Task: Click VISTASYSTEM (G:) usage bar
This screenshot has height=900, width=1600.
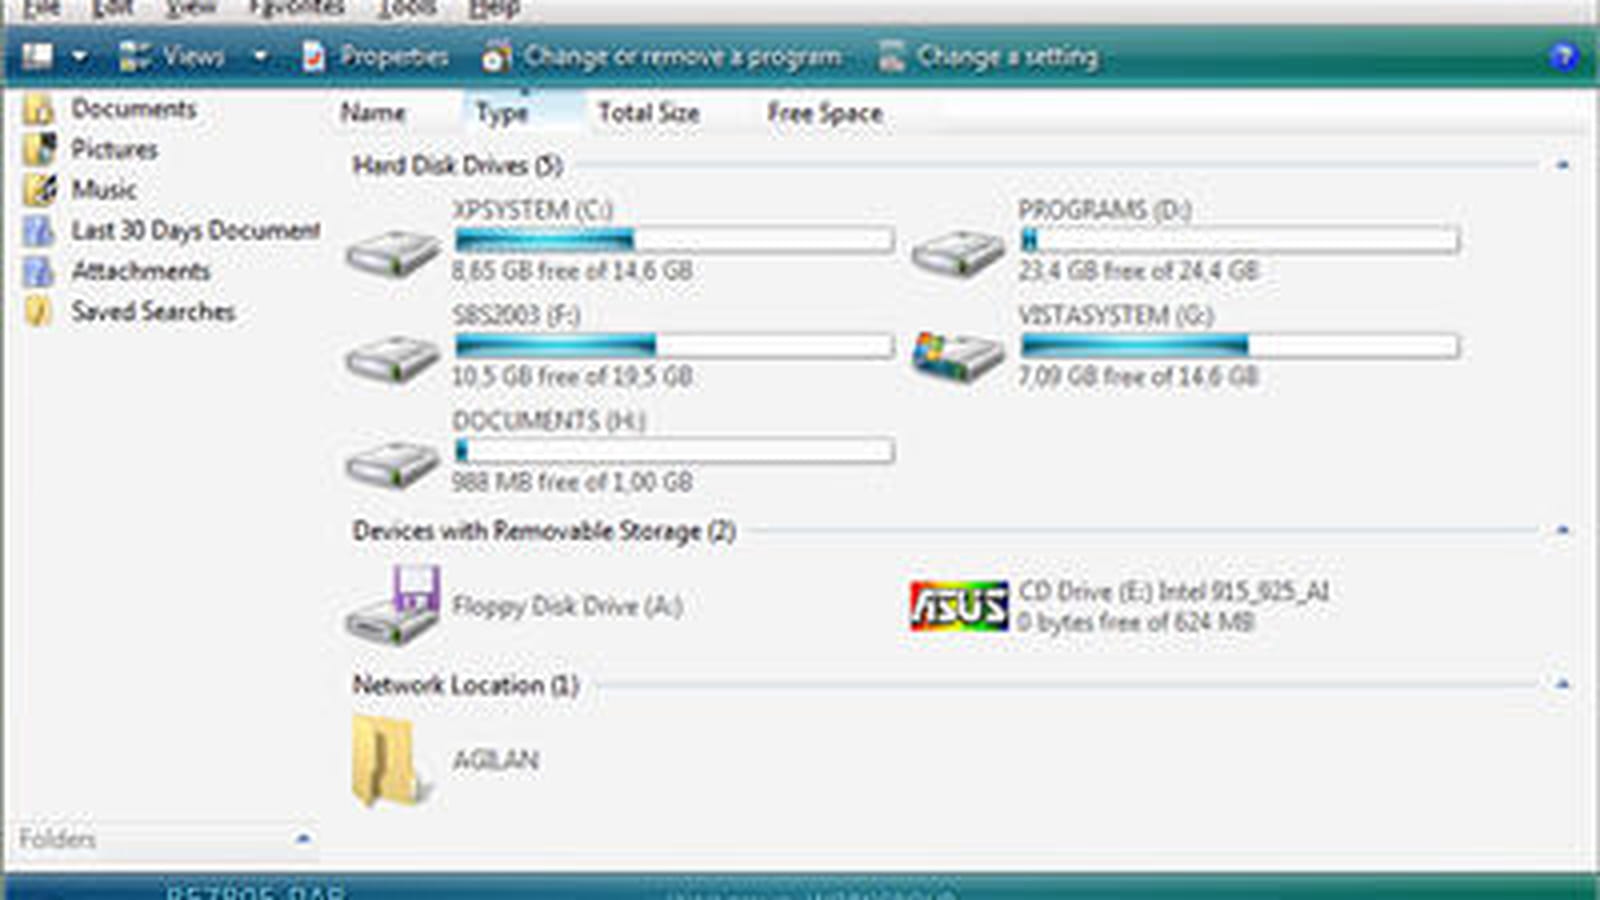Action: (x=1239, y=345)
